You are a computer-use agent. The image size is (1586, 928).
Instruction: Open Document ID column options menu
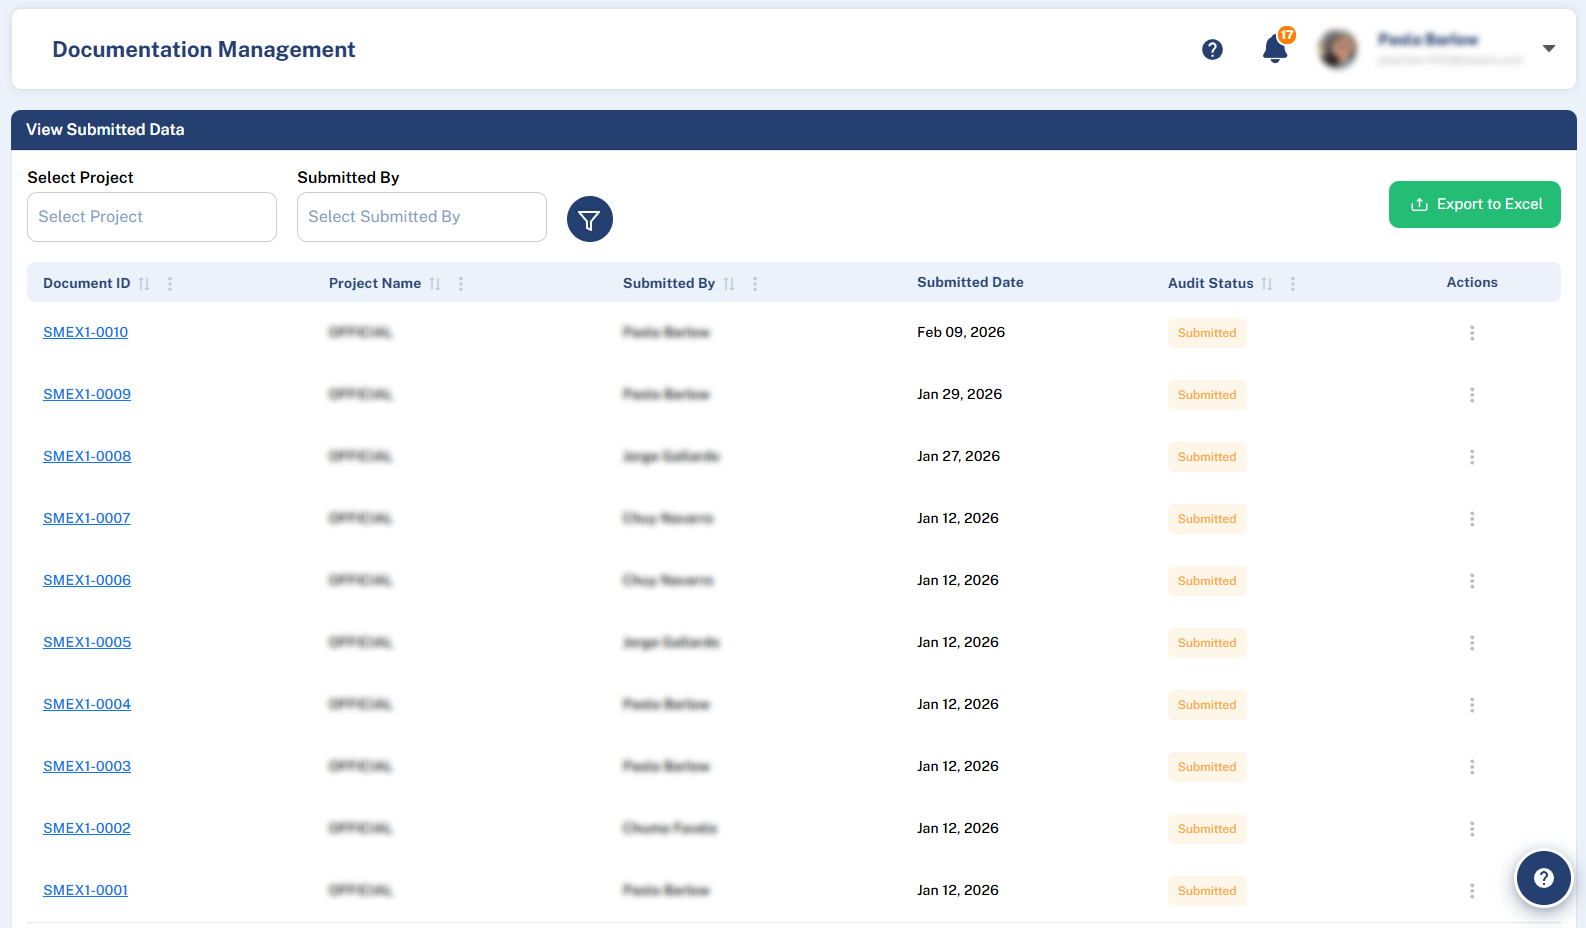[x=170, y=284]
